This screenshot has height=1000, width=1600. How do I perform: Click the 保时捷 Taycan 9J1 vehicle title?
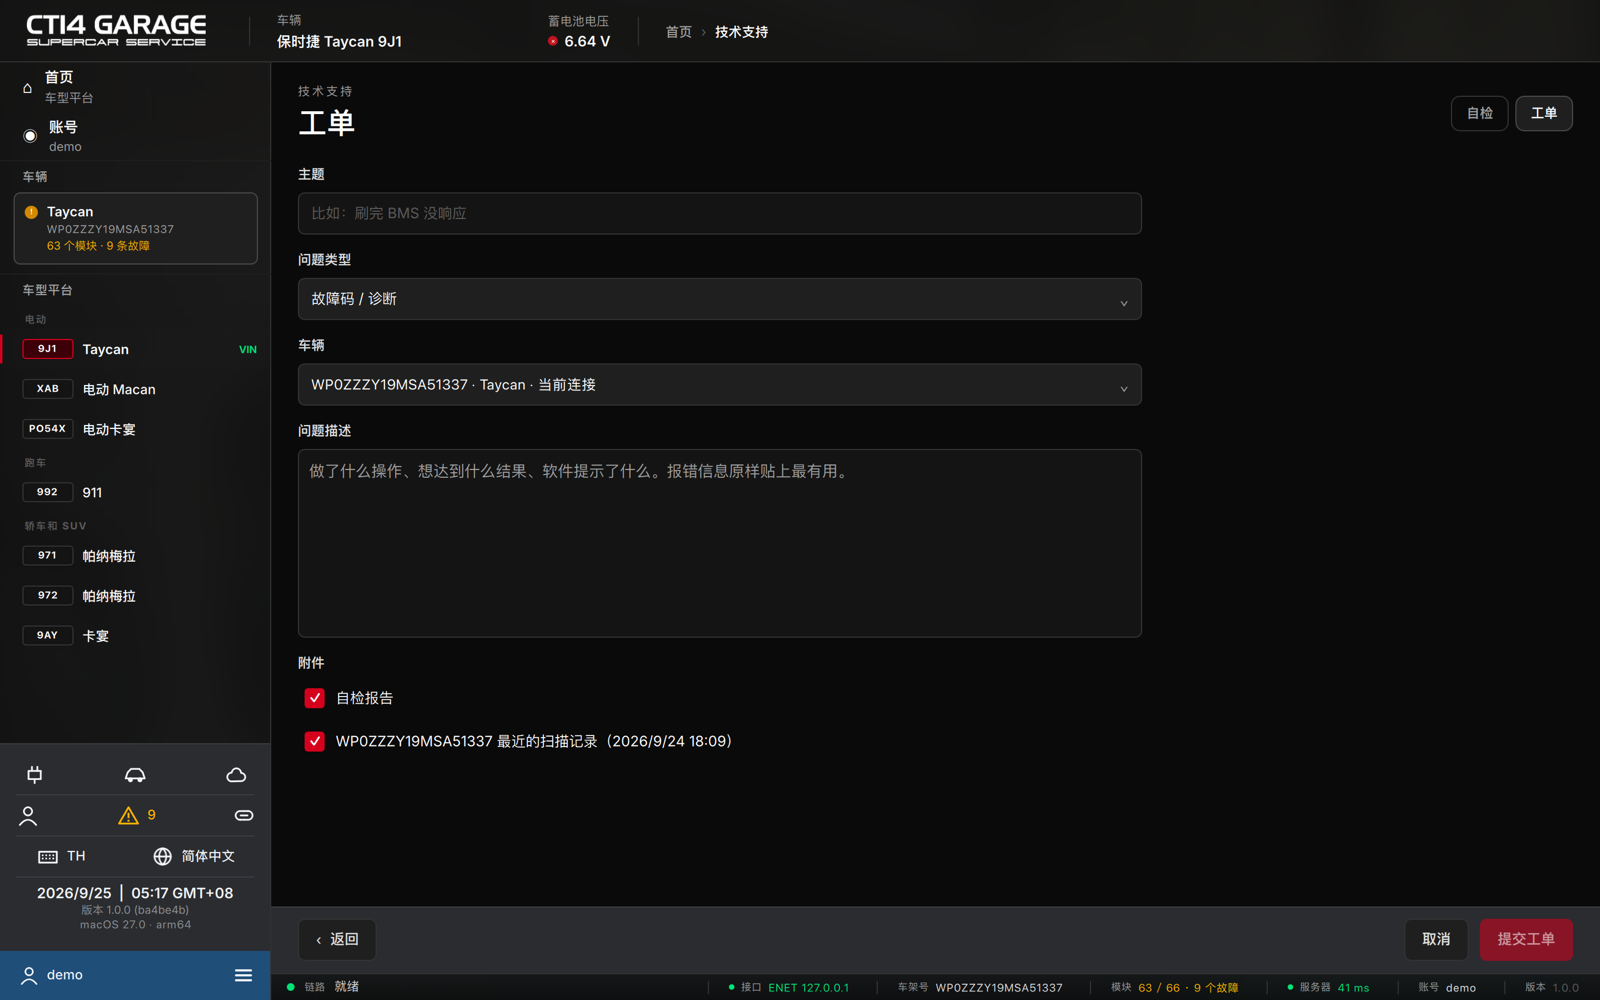pyautogui.click(x=339, y=41)
